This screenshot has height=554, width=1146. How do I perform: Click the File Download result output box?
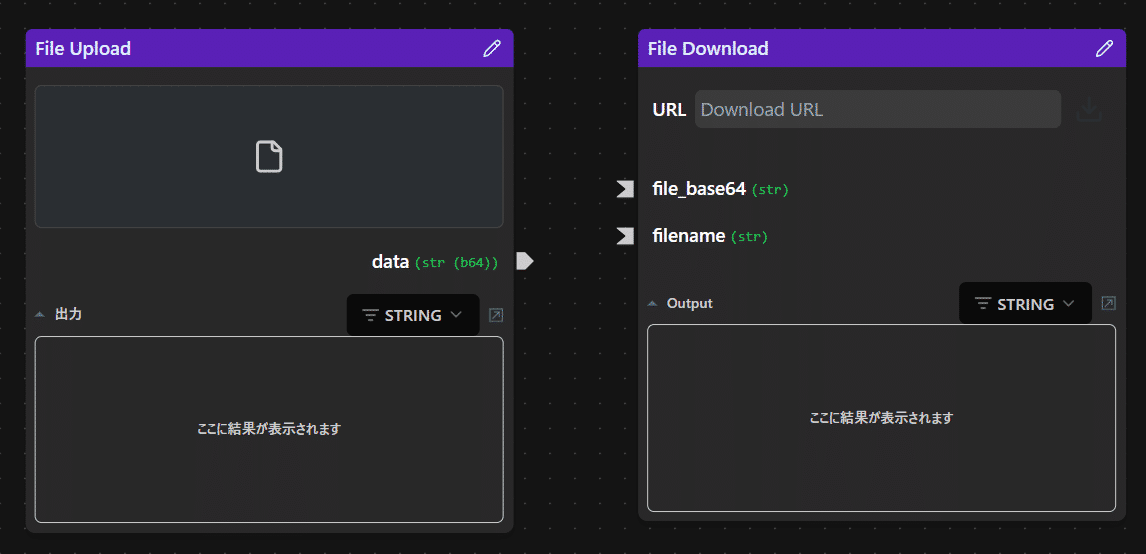[881, 418]
